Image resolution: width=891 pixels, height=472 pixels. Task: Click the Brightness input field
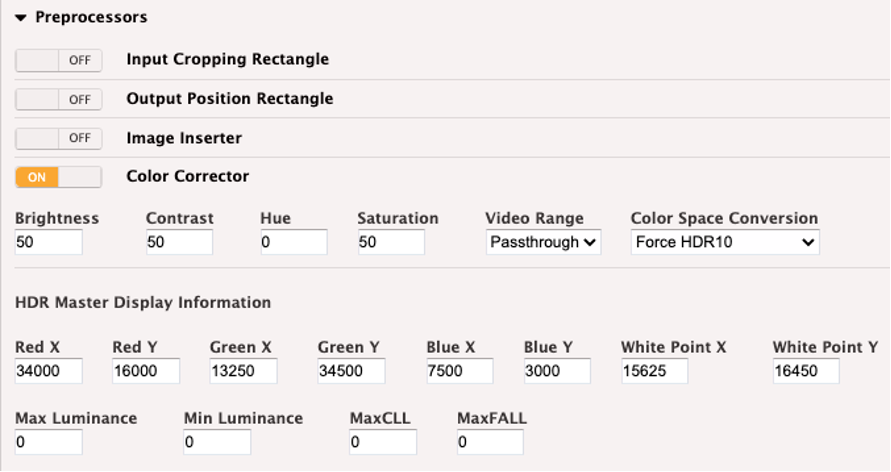(x=48, y=243)
